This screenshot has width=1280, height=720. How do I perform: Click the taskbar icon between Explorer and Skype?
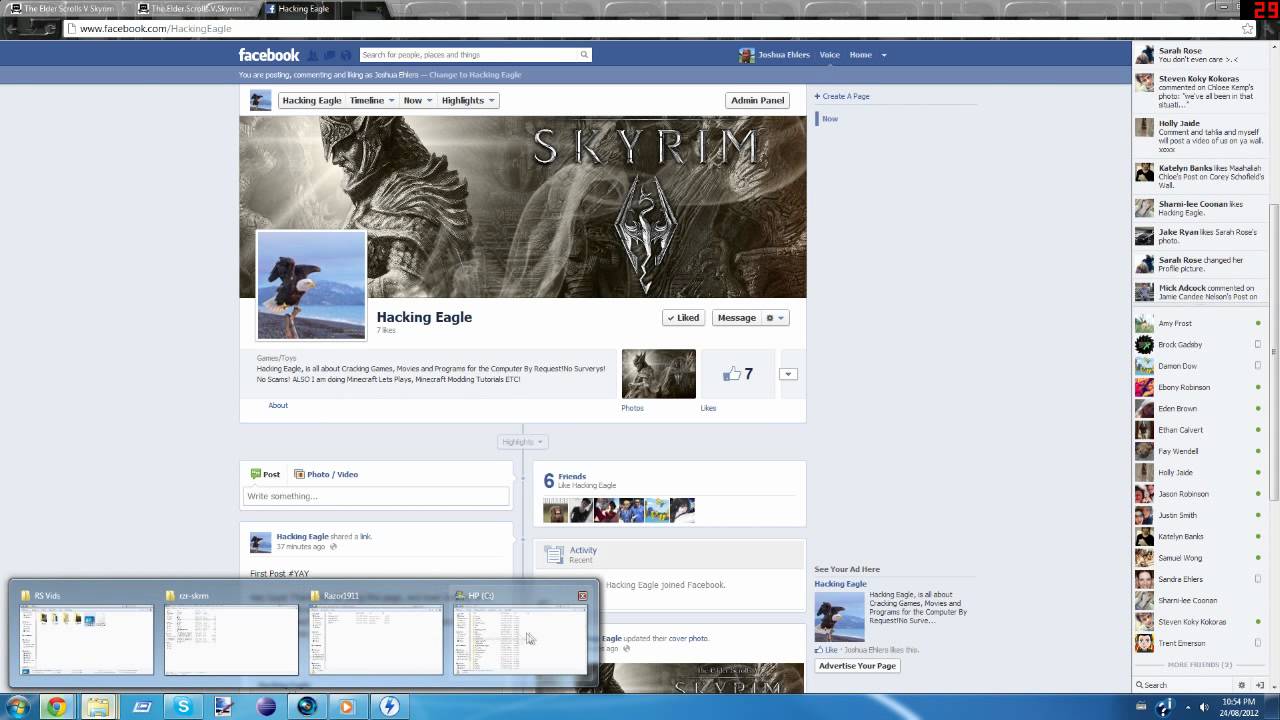[x=141, y=707]
